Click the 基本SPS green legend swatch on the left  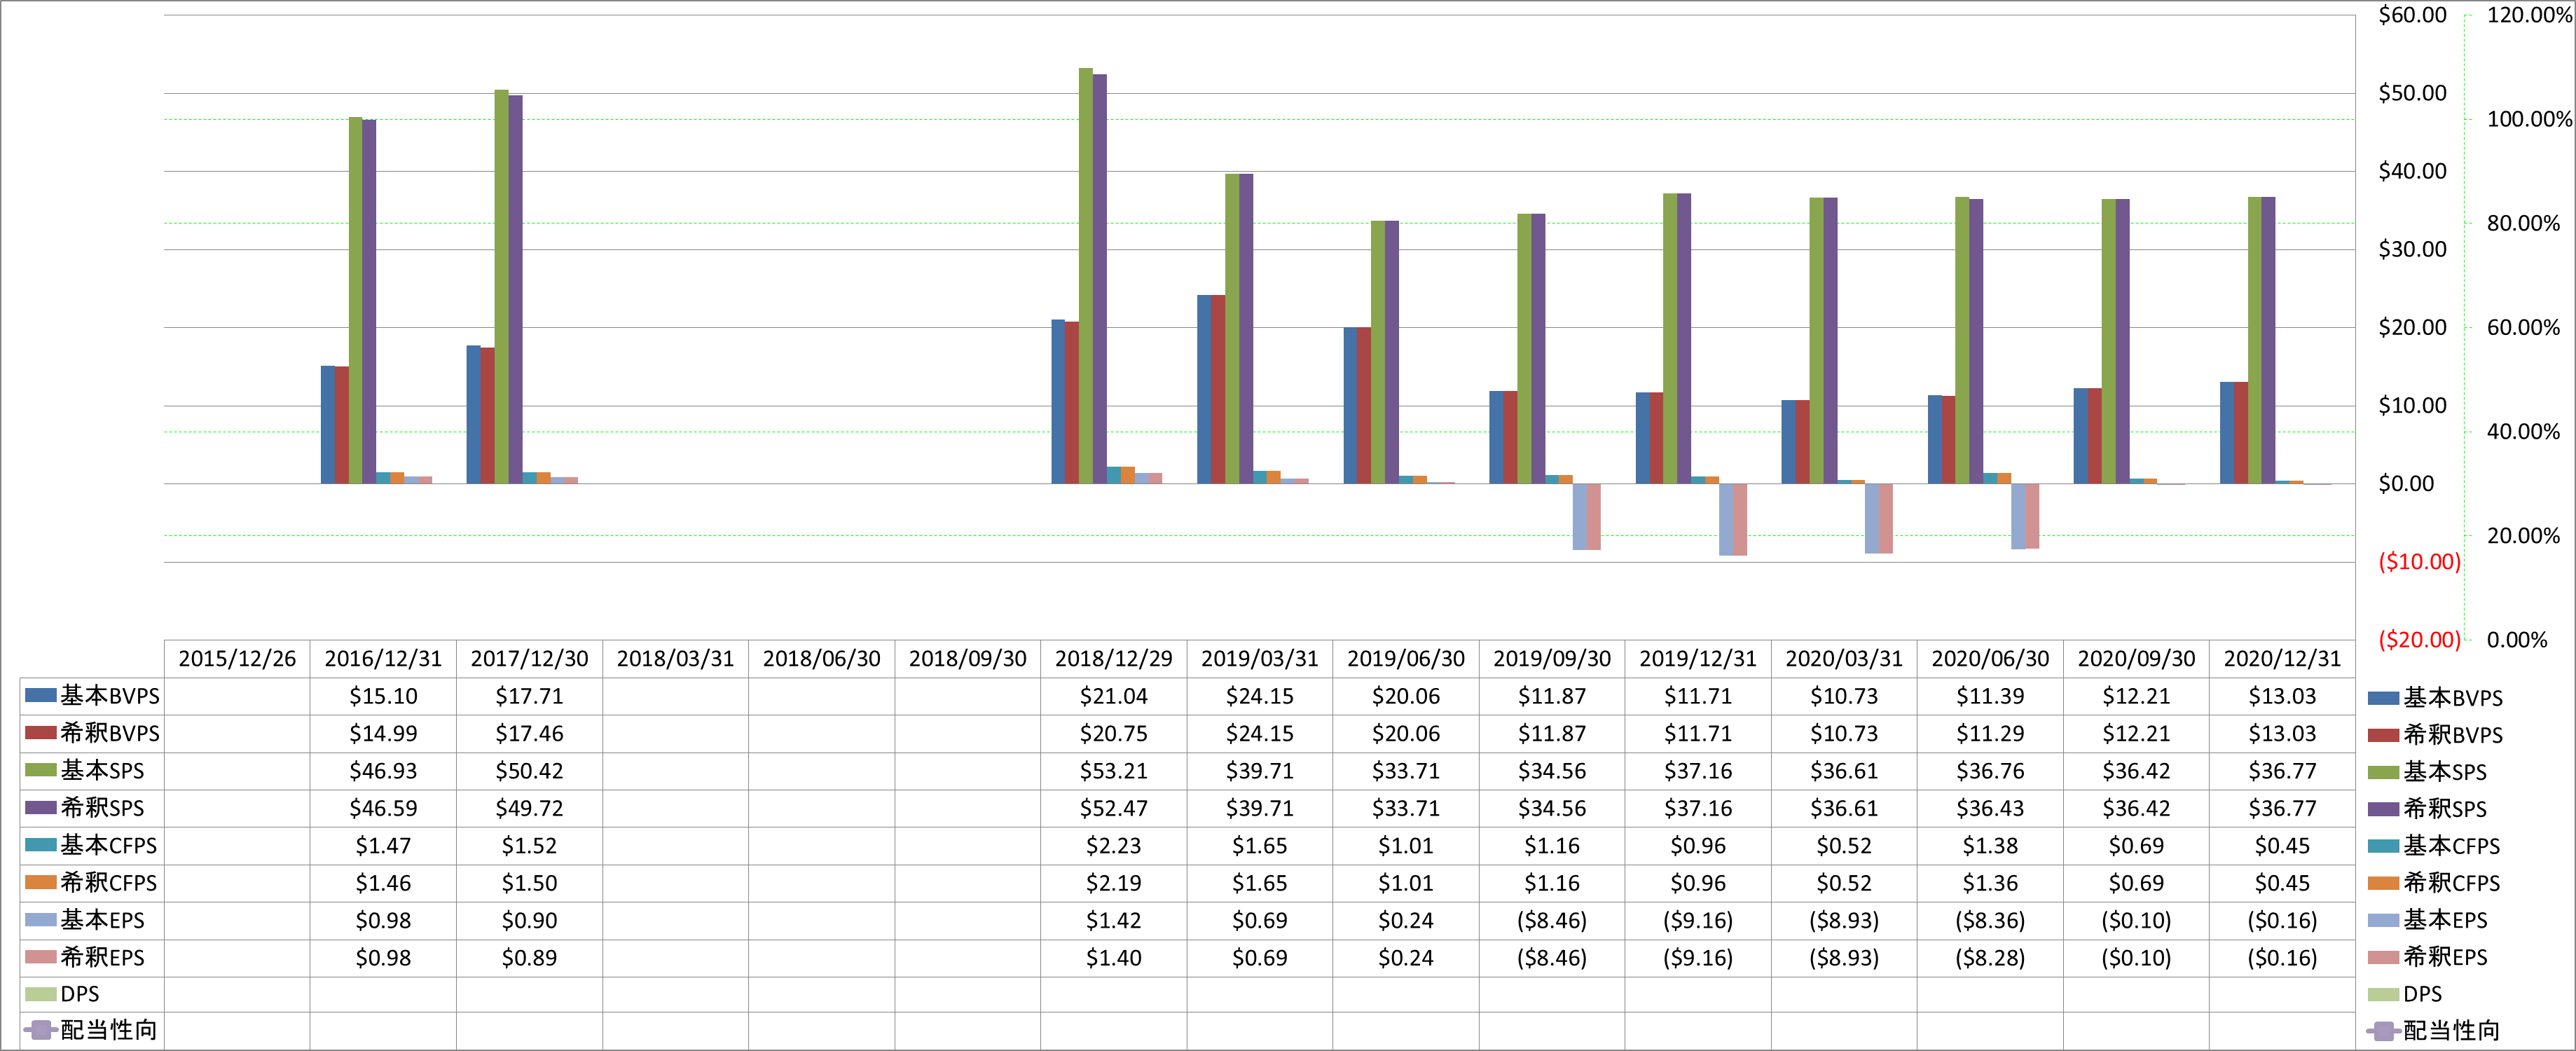tap(40, 769)
